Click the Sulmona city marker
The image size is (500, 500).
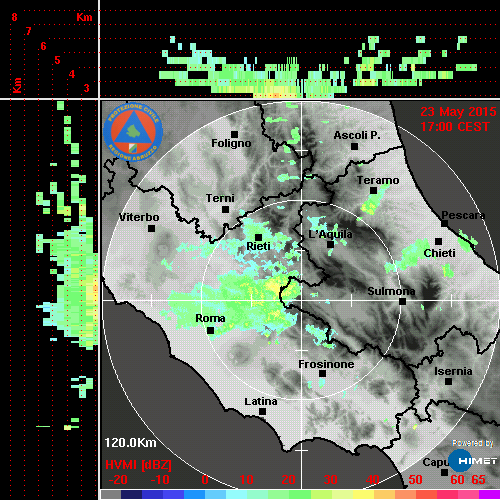point(403,301)
